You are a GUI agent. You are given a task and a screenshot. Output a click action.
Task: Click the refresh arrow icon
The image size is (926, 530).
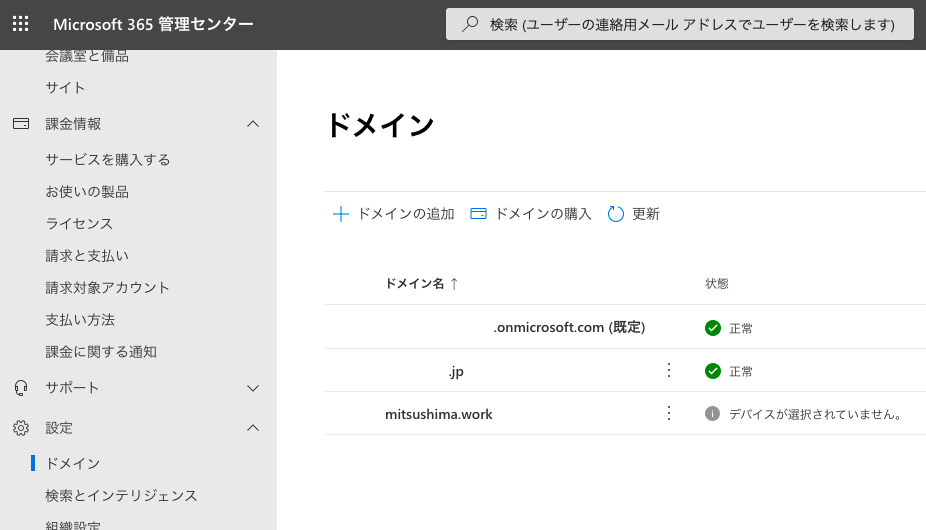click(616, 214)
